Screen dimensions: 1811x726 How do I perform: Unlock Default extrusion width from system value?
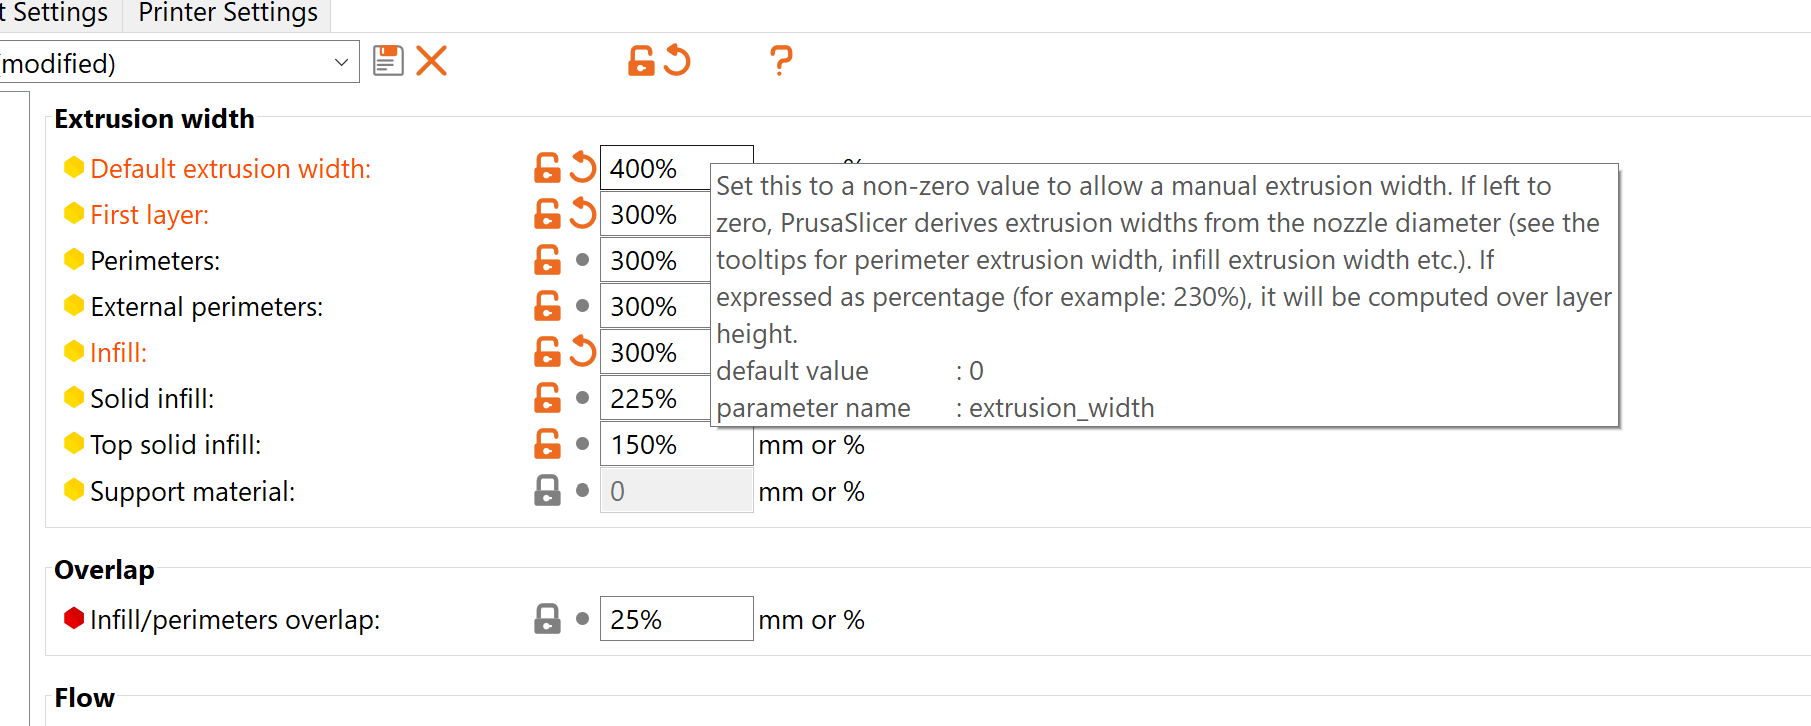tap(547, 168)
